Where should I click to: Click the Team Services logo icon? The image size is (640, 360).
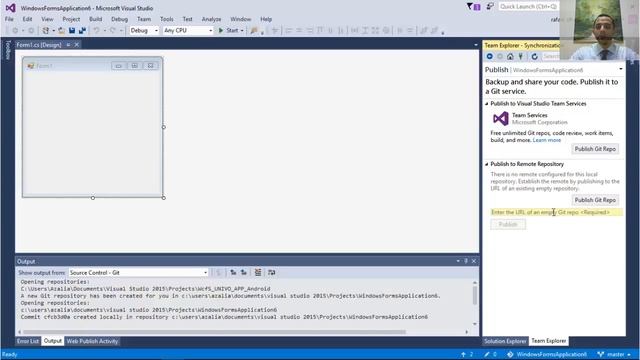coord(500,119)
